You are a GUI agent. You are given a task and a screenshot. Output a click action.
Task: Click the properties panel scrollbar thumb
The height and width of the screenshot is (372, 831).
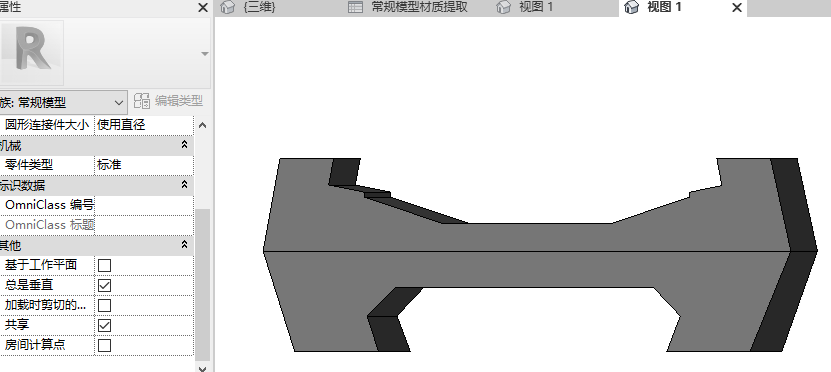pyautogui.click(x=203, y=284)
